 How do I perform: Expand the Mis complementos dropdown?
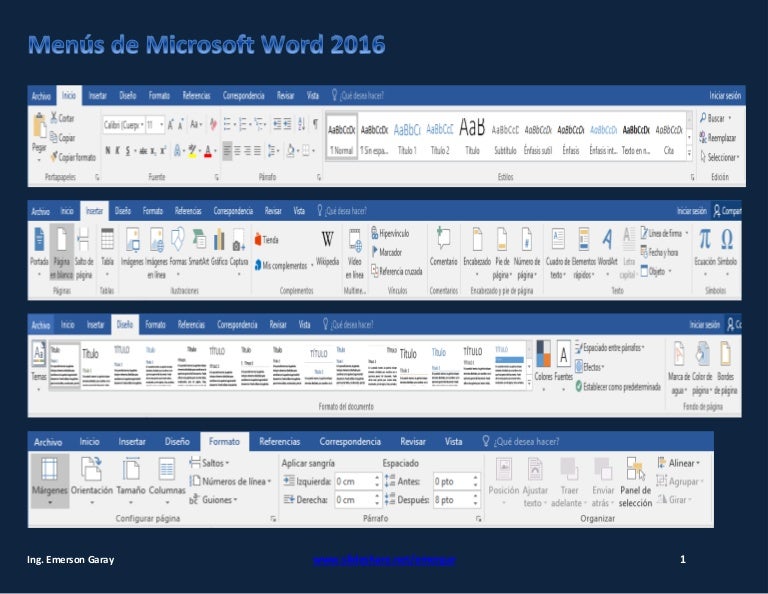click(283, 265)
